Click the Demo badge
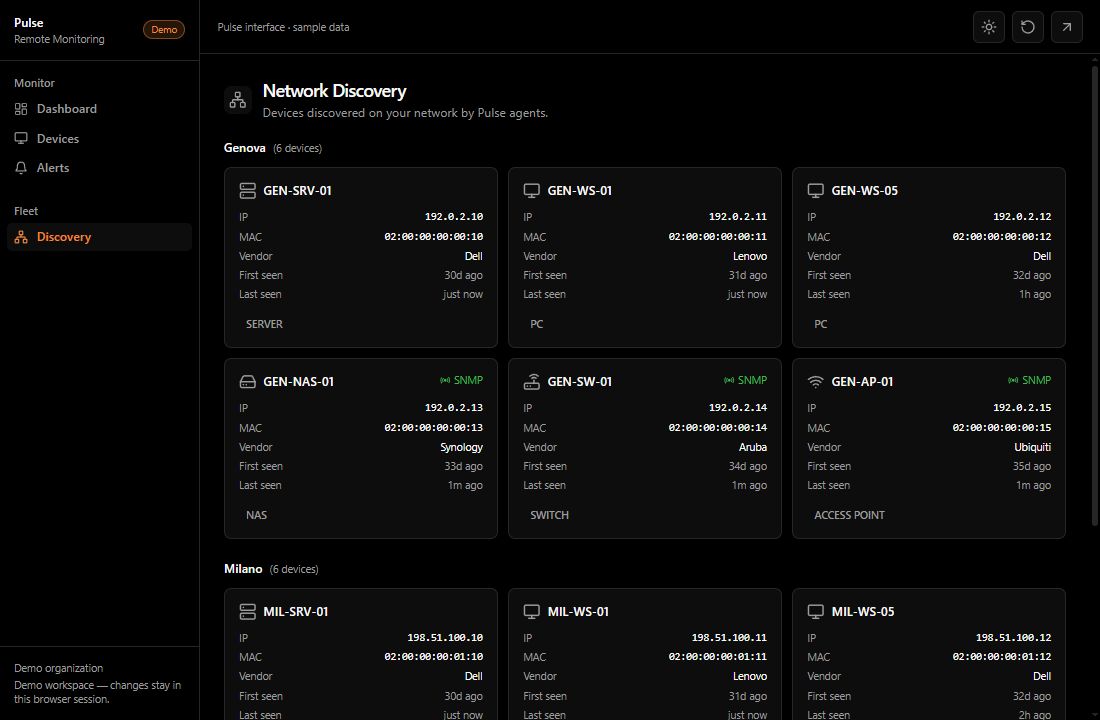Viewport: 1100px width, 720px height. pos(164,29)
